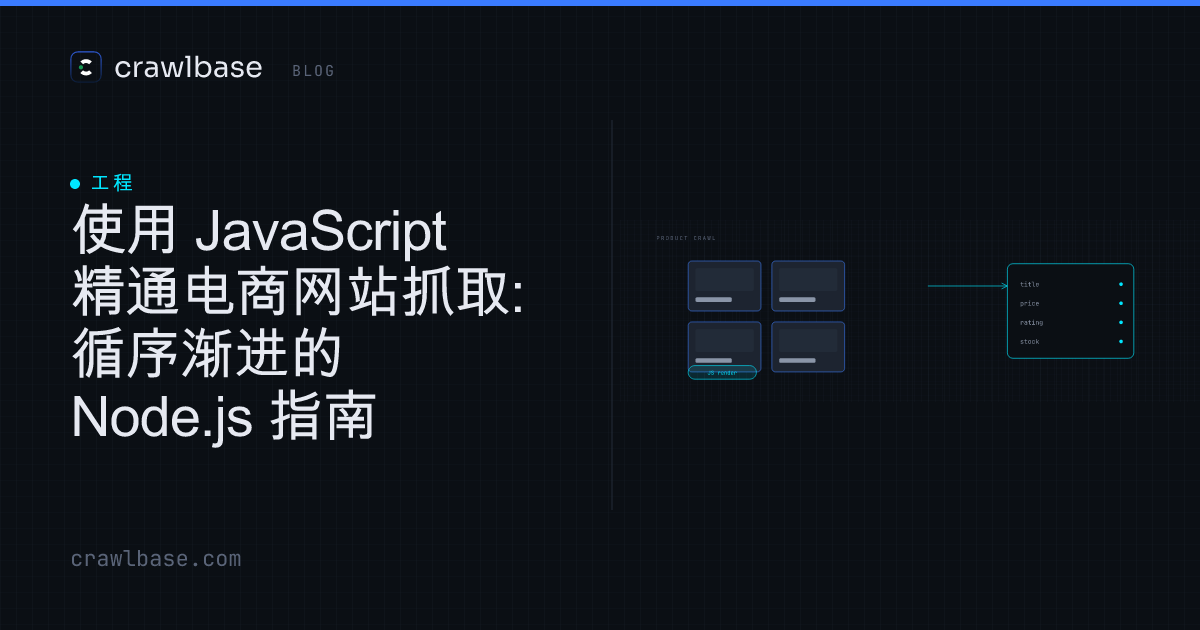The width and height of the screenshot is (1200, 630).
Task: Click the PRODUCT CRAWL label
Action: [x=686, y=238]
